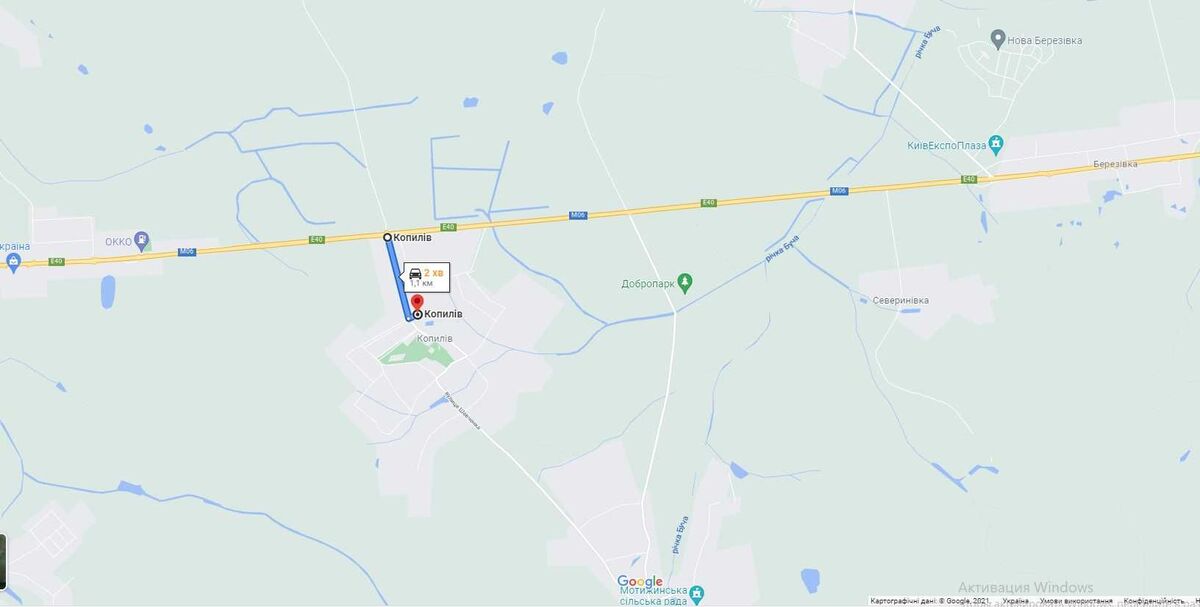The width and height of the screenshot is (1200, 607).
Task: Click the red destination pin at Копилів
Action: tap(417, 304)
